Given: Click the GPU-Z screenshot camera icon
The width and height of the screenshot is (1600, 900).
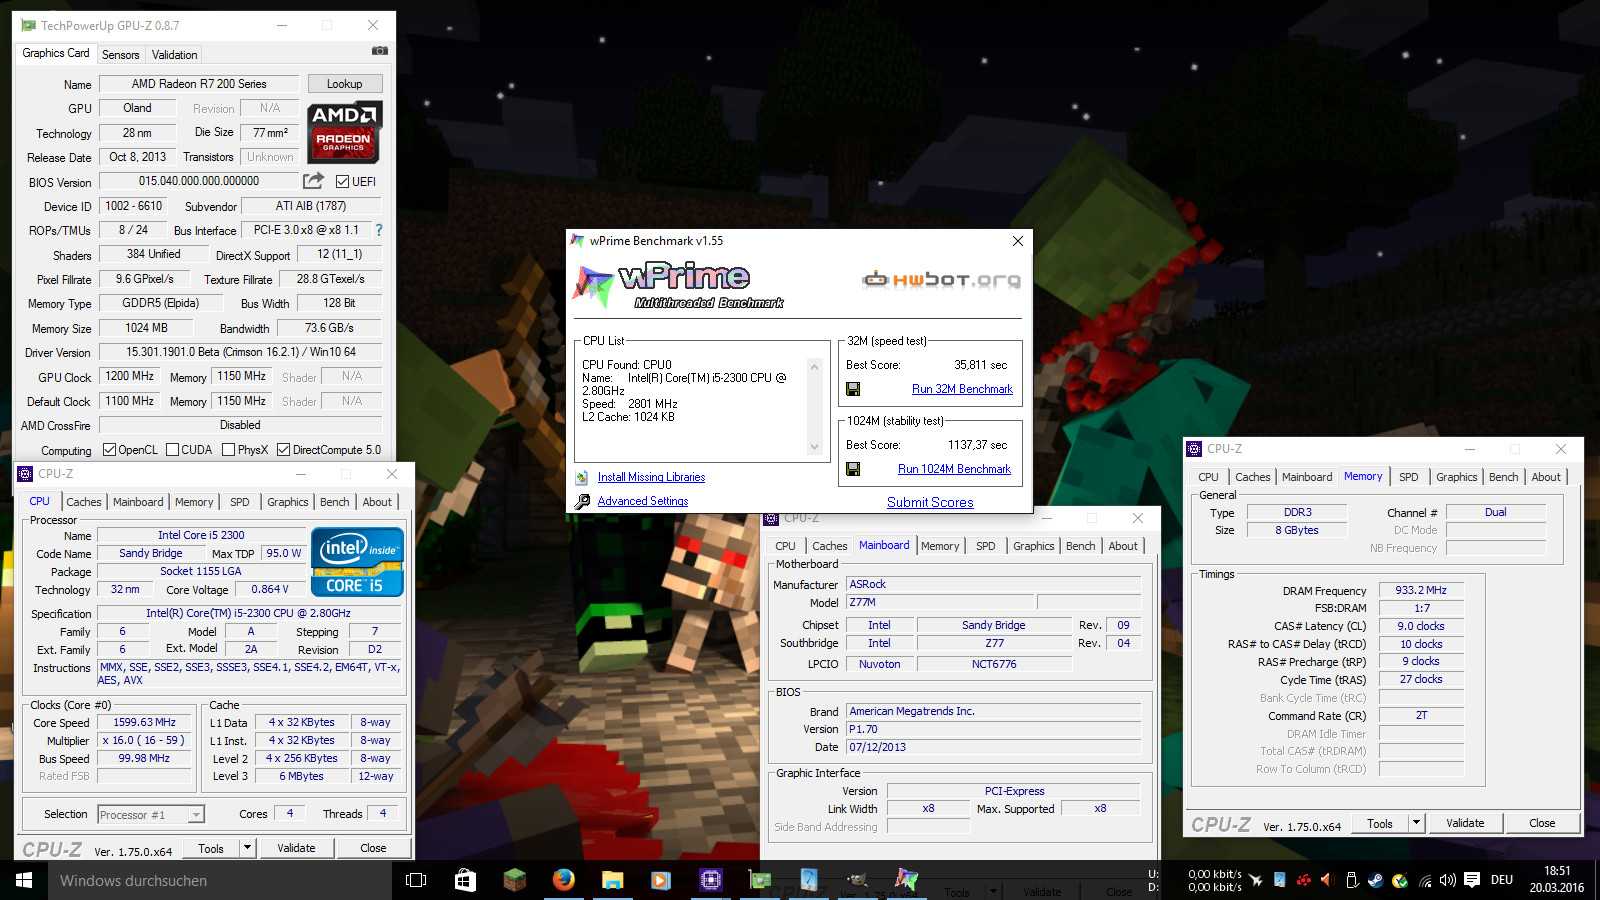Looking at the screenshot, I should coord(379,50).
